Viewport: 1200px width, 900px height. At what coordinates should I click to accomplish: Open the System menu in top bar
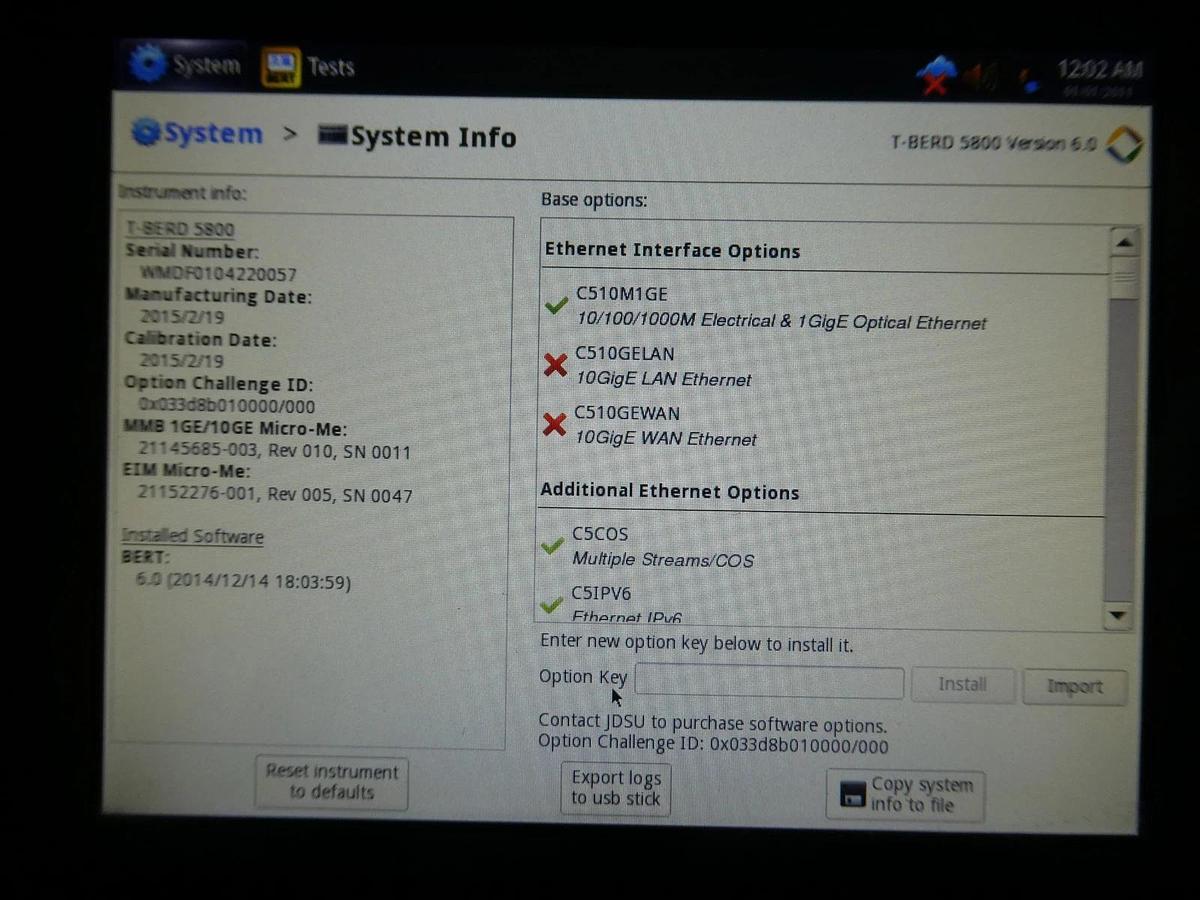(187, 66)
